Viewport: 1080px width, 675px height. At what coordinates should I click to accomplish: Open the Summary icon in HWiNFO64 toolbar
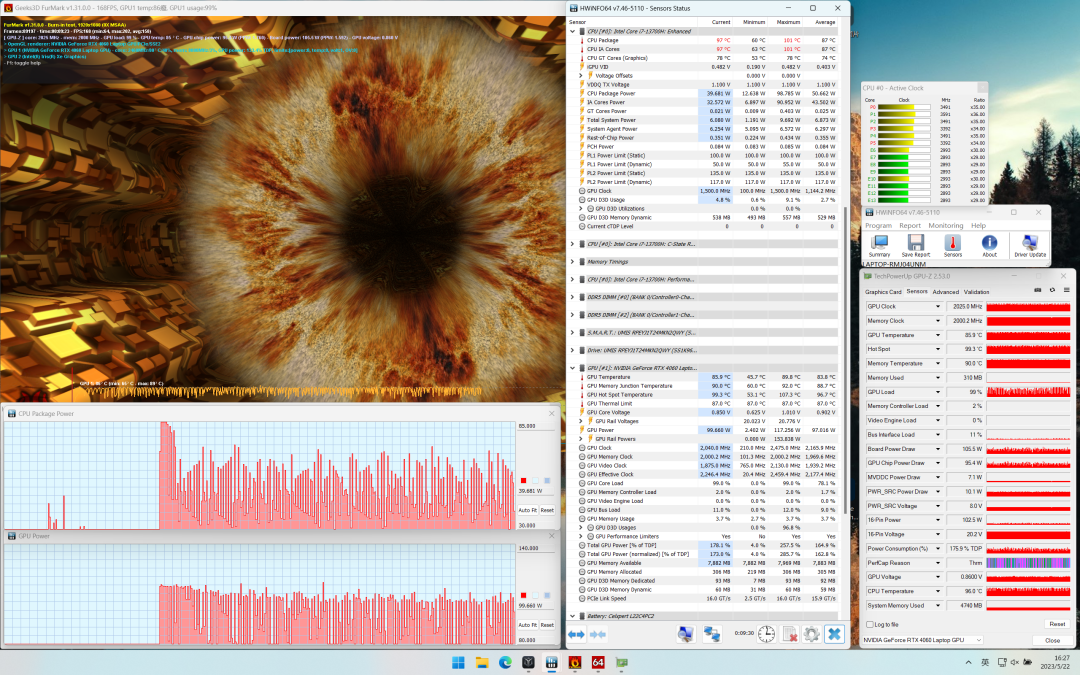tap(879, 243)
